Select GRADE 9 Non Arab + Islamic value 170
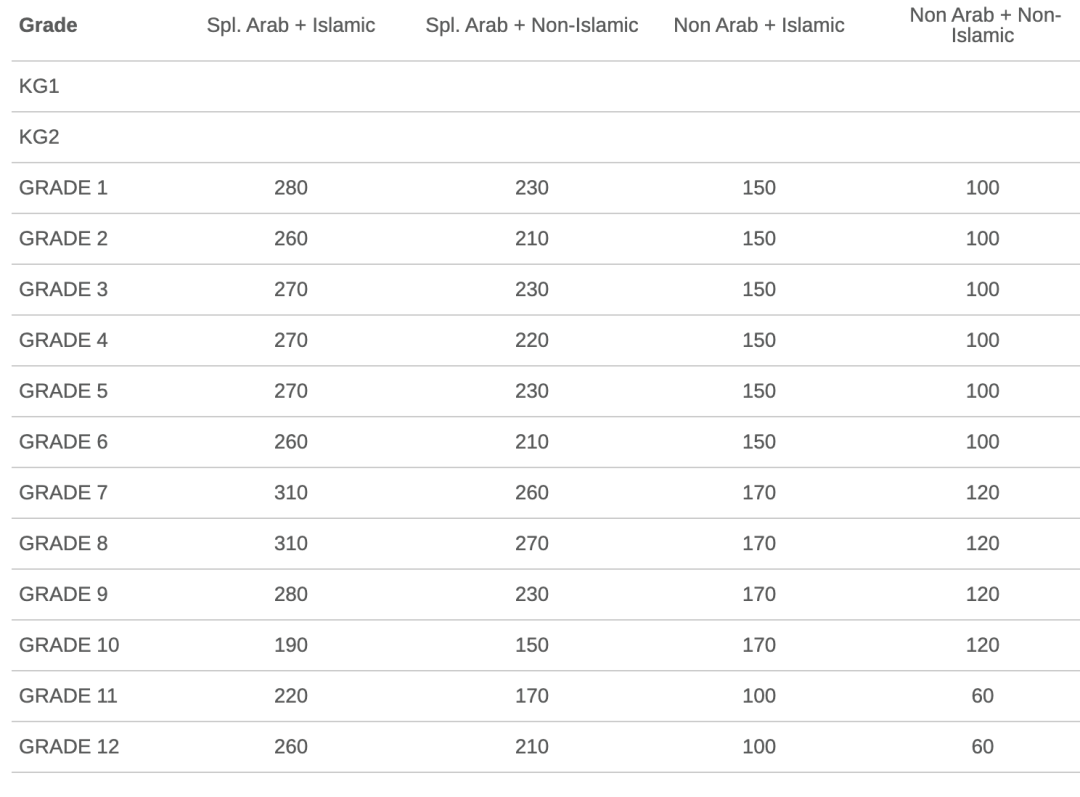Image resolution: width=1080 pixels, height=797 pixels. (x=759, y=594)
